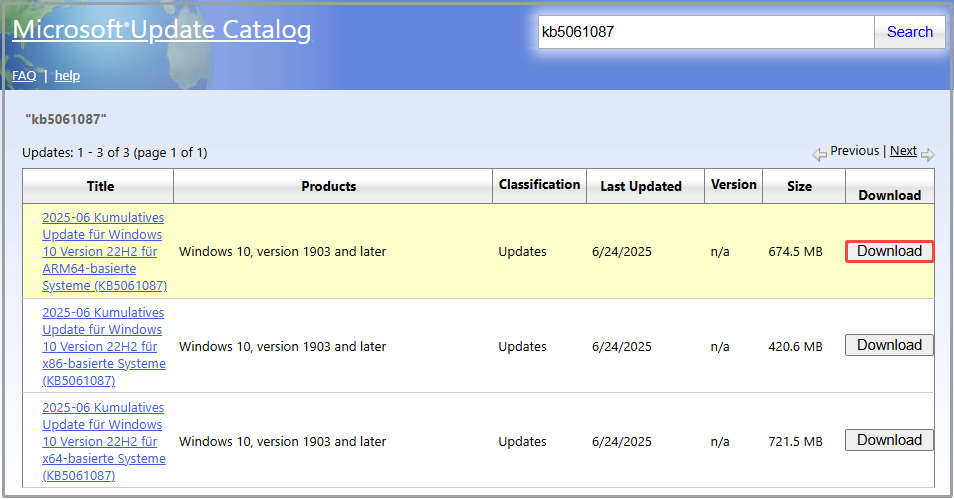954x499 pixels.
Task: Download the x64 721.5 MB update
Action: 890,440
